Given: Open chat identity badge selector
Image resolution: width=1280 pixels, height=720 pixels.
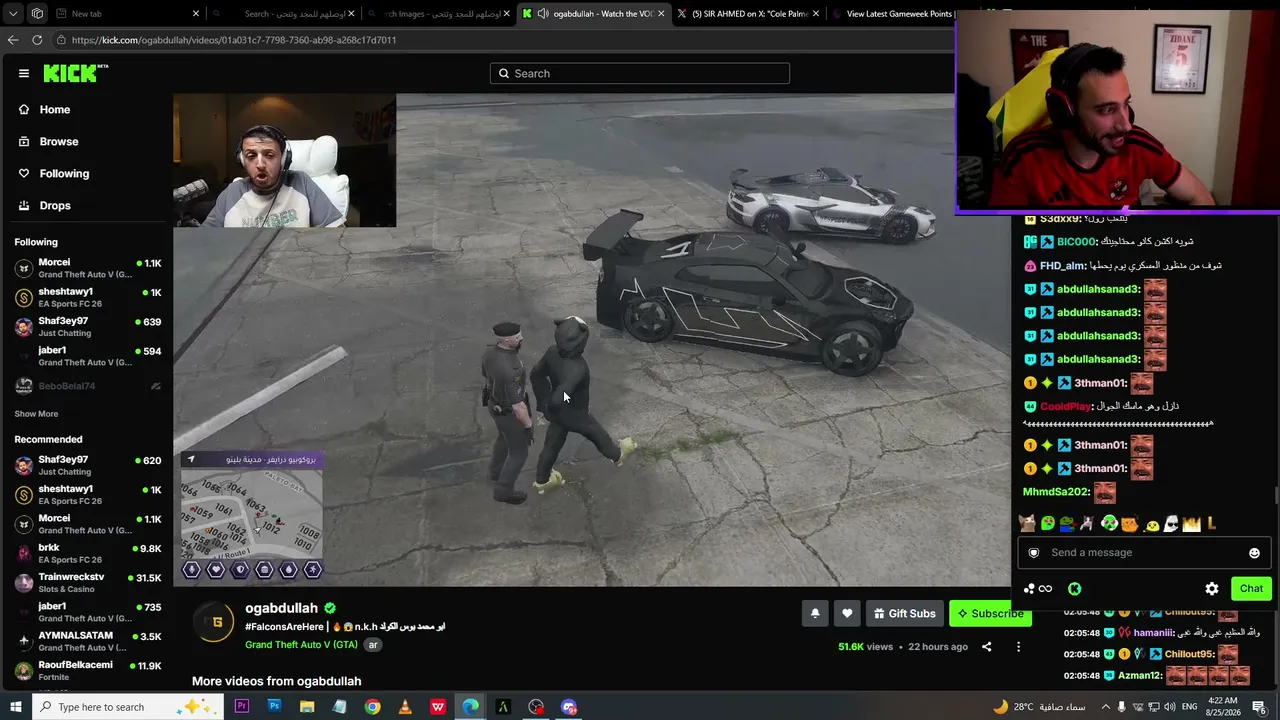Looking at the screenshot, I should tap(1034, 553).
